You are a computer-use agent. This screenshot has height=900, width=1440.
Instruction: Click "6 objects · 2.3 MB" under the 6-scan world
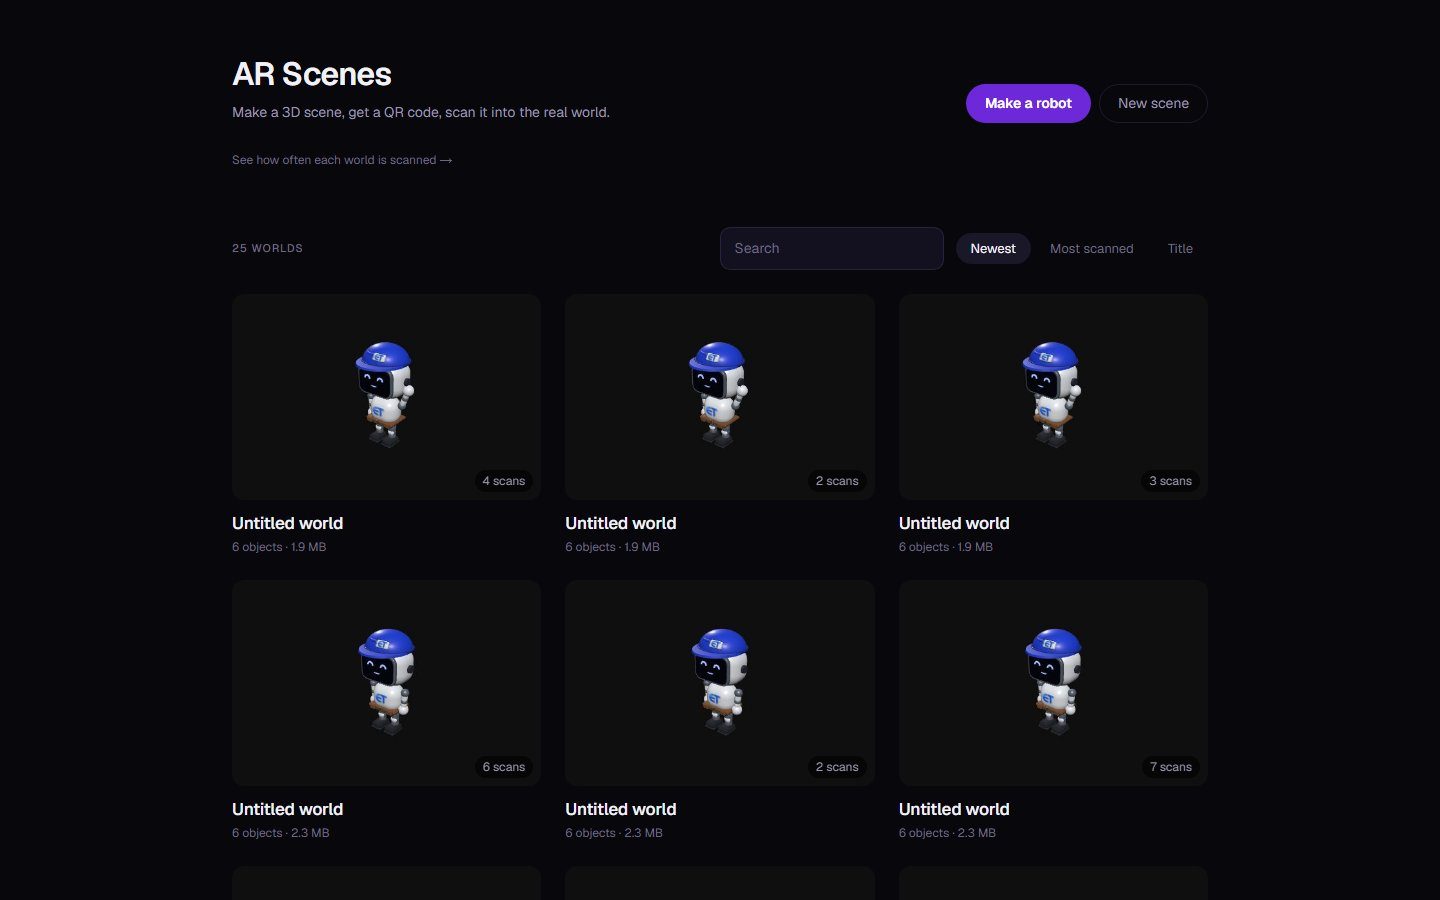(x=281, y=833)
